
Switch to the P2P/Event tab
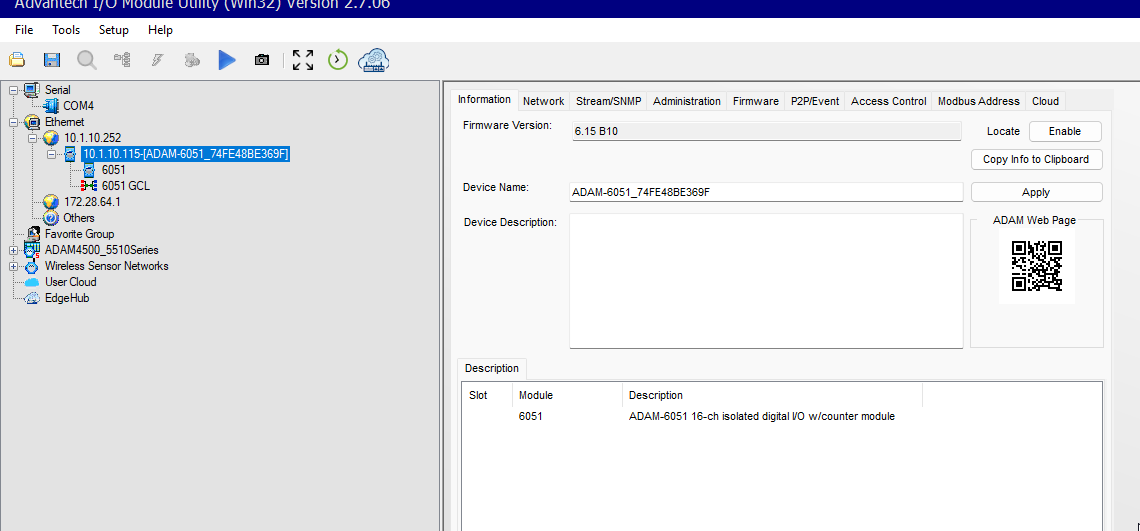pyautogui.click(x=815, y=101)
